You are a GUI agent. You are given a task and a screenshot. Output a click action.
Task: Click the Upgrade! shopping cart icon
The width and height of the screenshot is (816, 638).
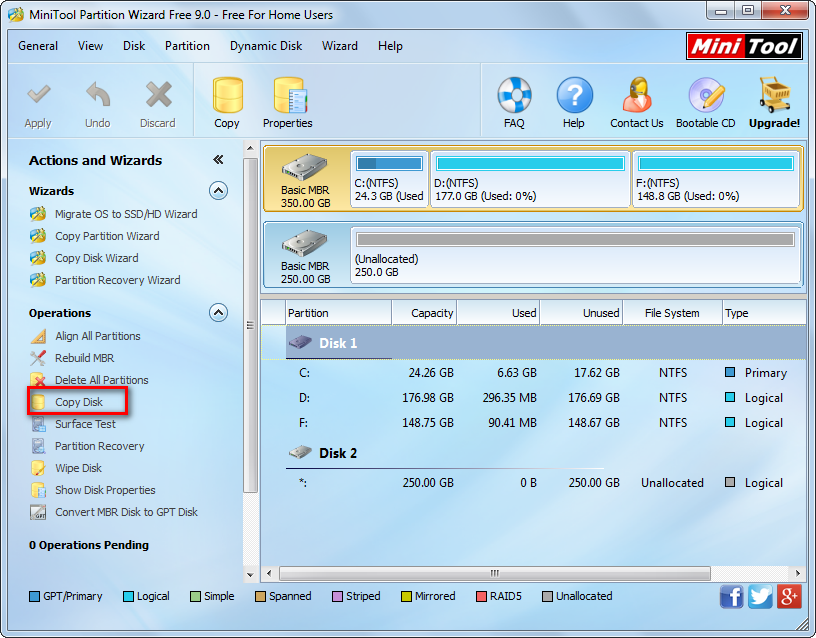774,95
